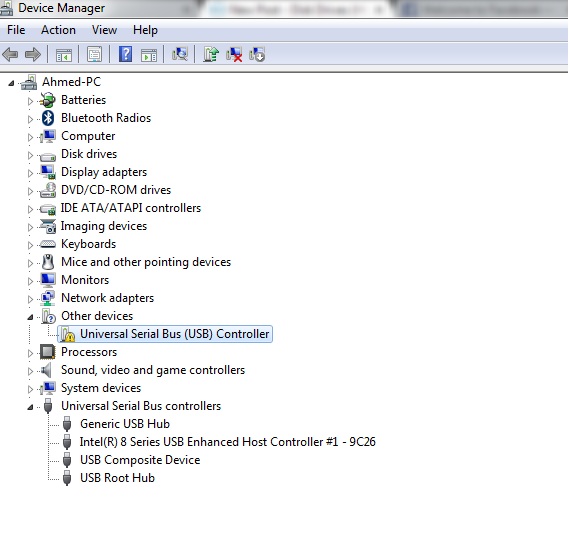
Task: Click the Disk drives category icon
Action: [x=48, y=157]
